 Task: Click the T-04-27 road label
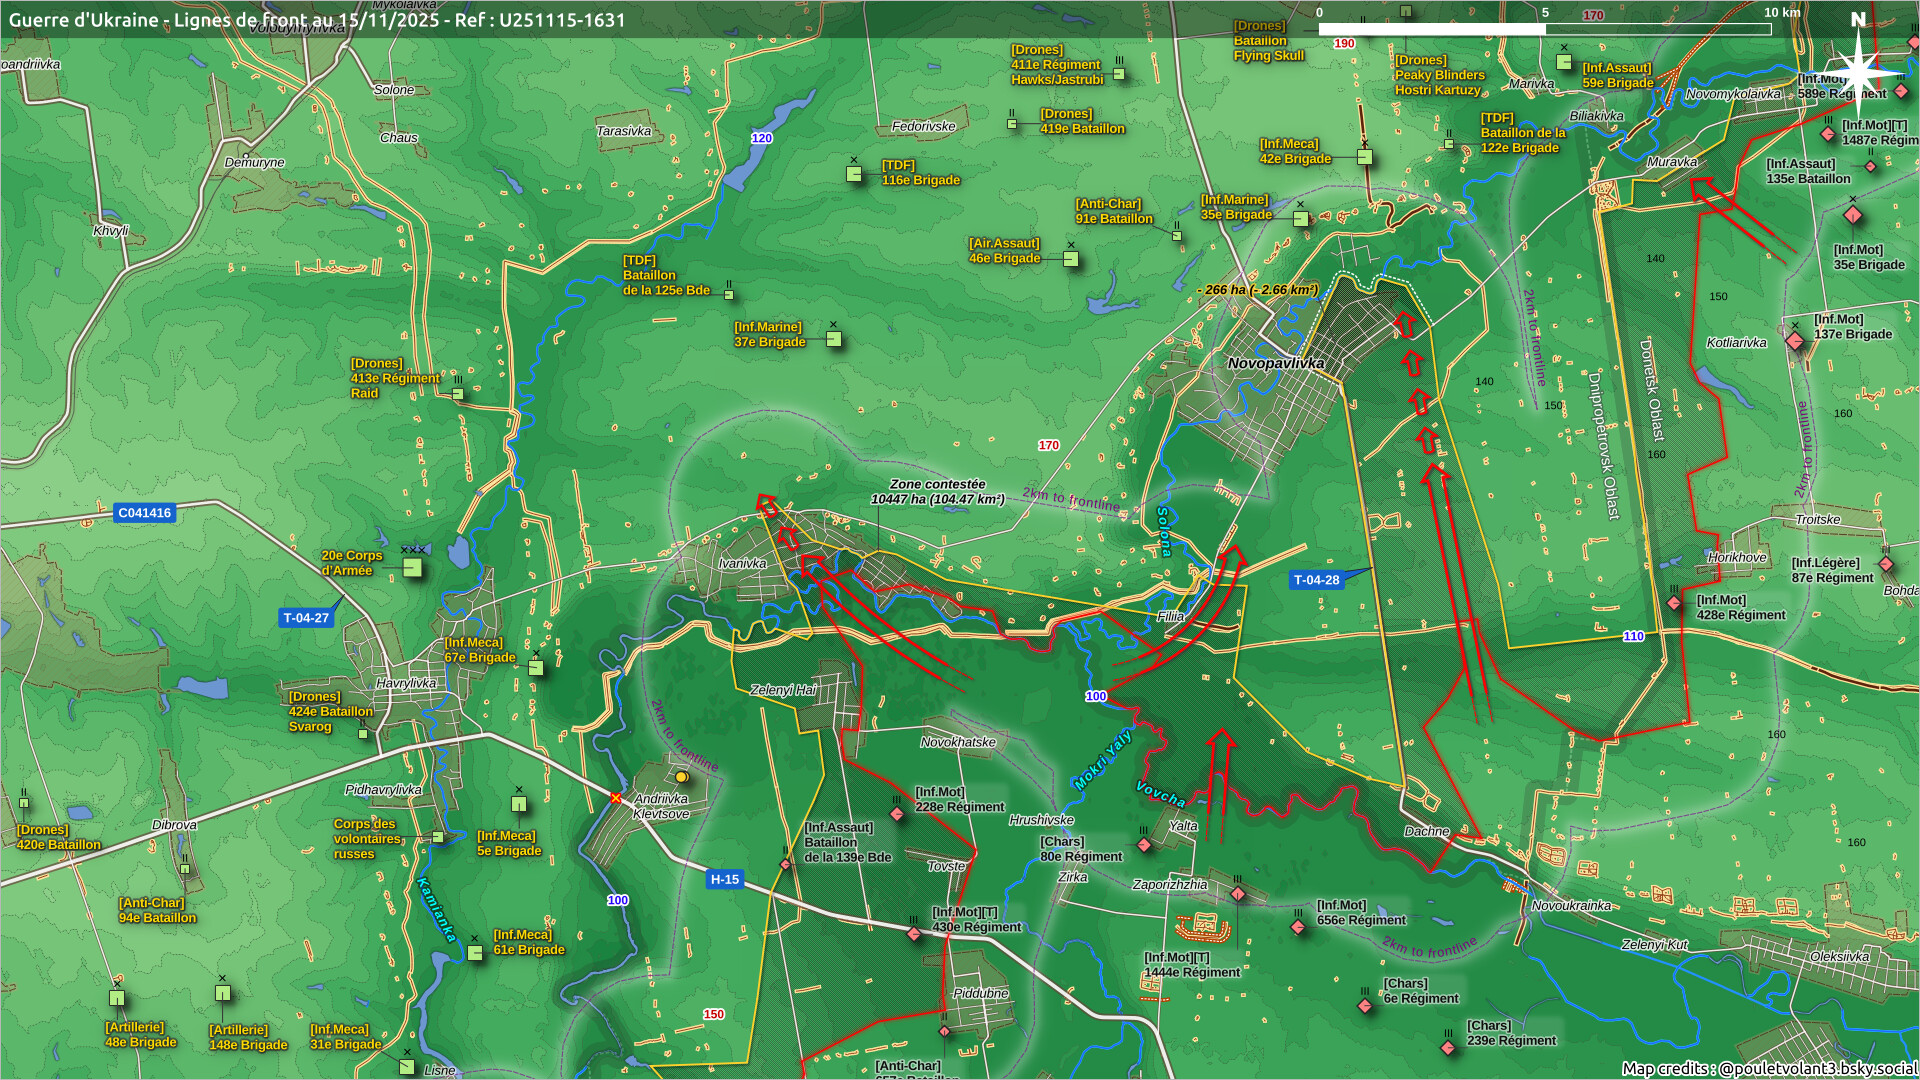(x=306, y=618)
